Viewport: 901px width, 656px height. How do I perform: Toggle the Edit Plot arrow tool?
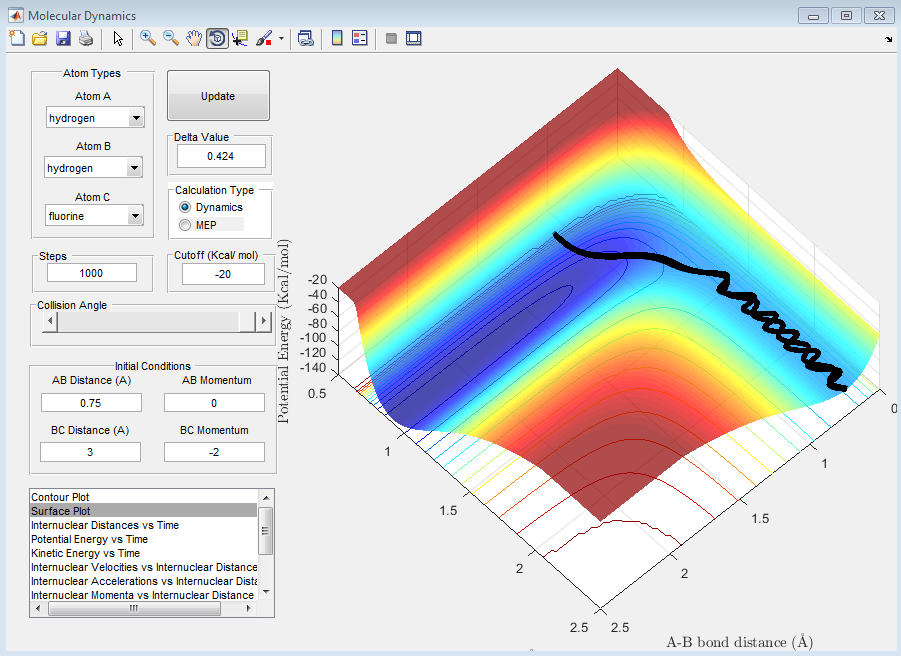(x=118, y=38)
